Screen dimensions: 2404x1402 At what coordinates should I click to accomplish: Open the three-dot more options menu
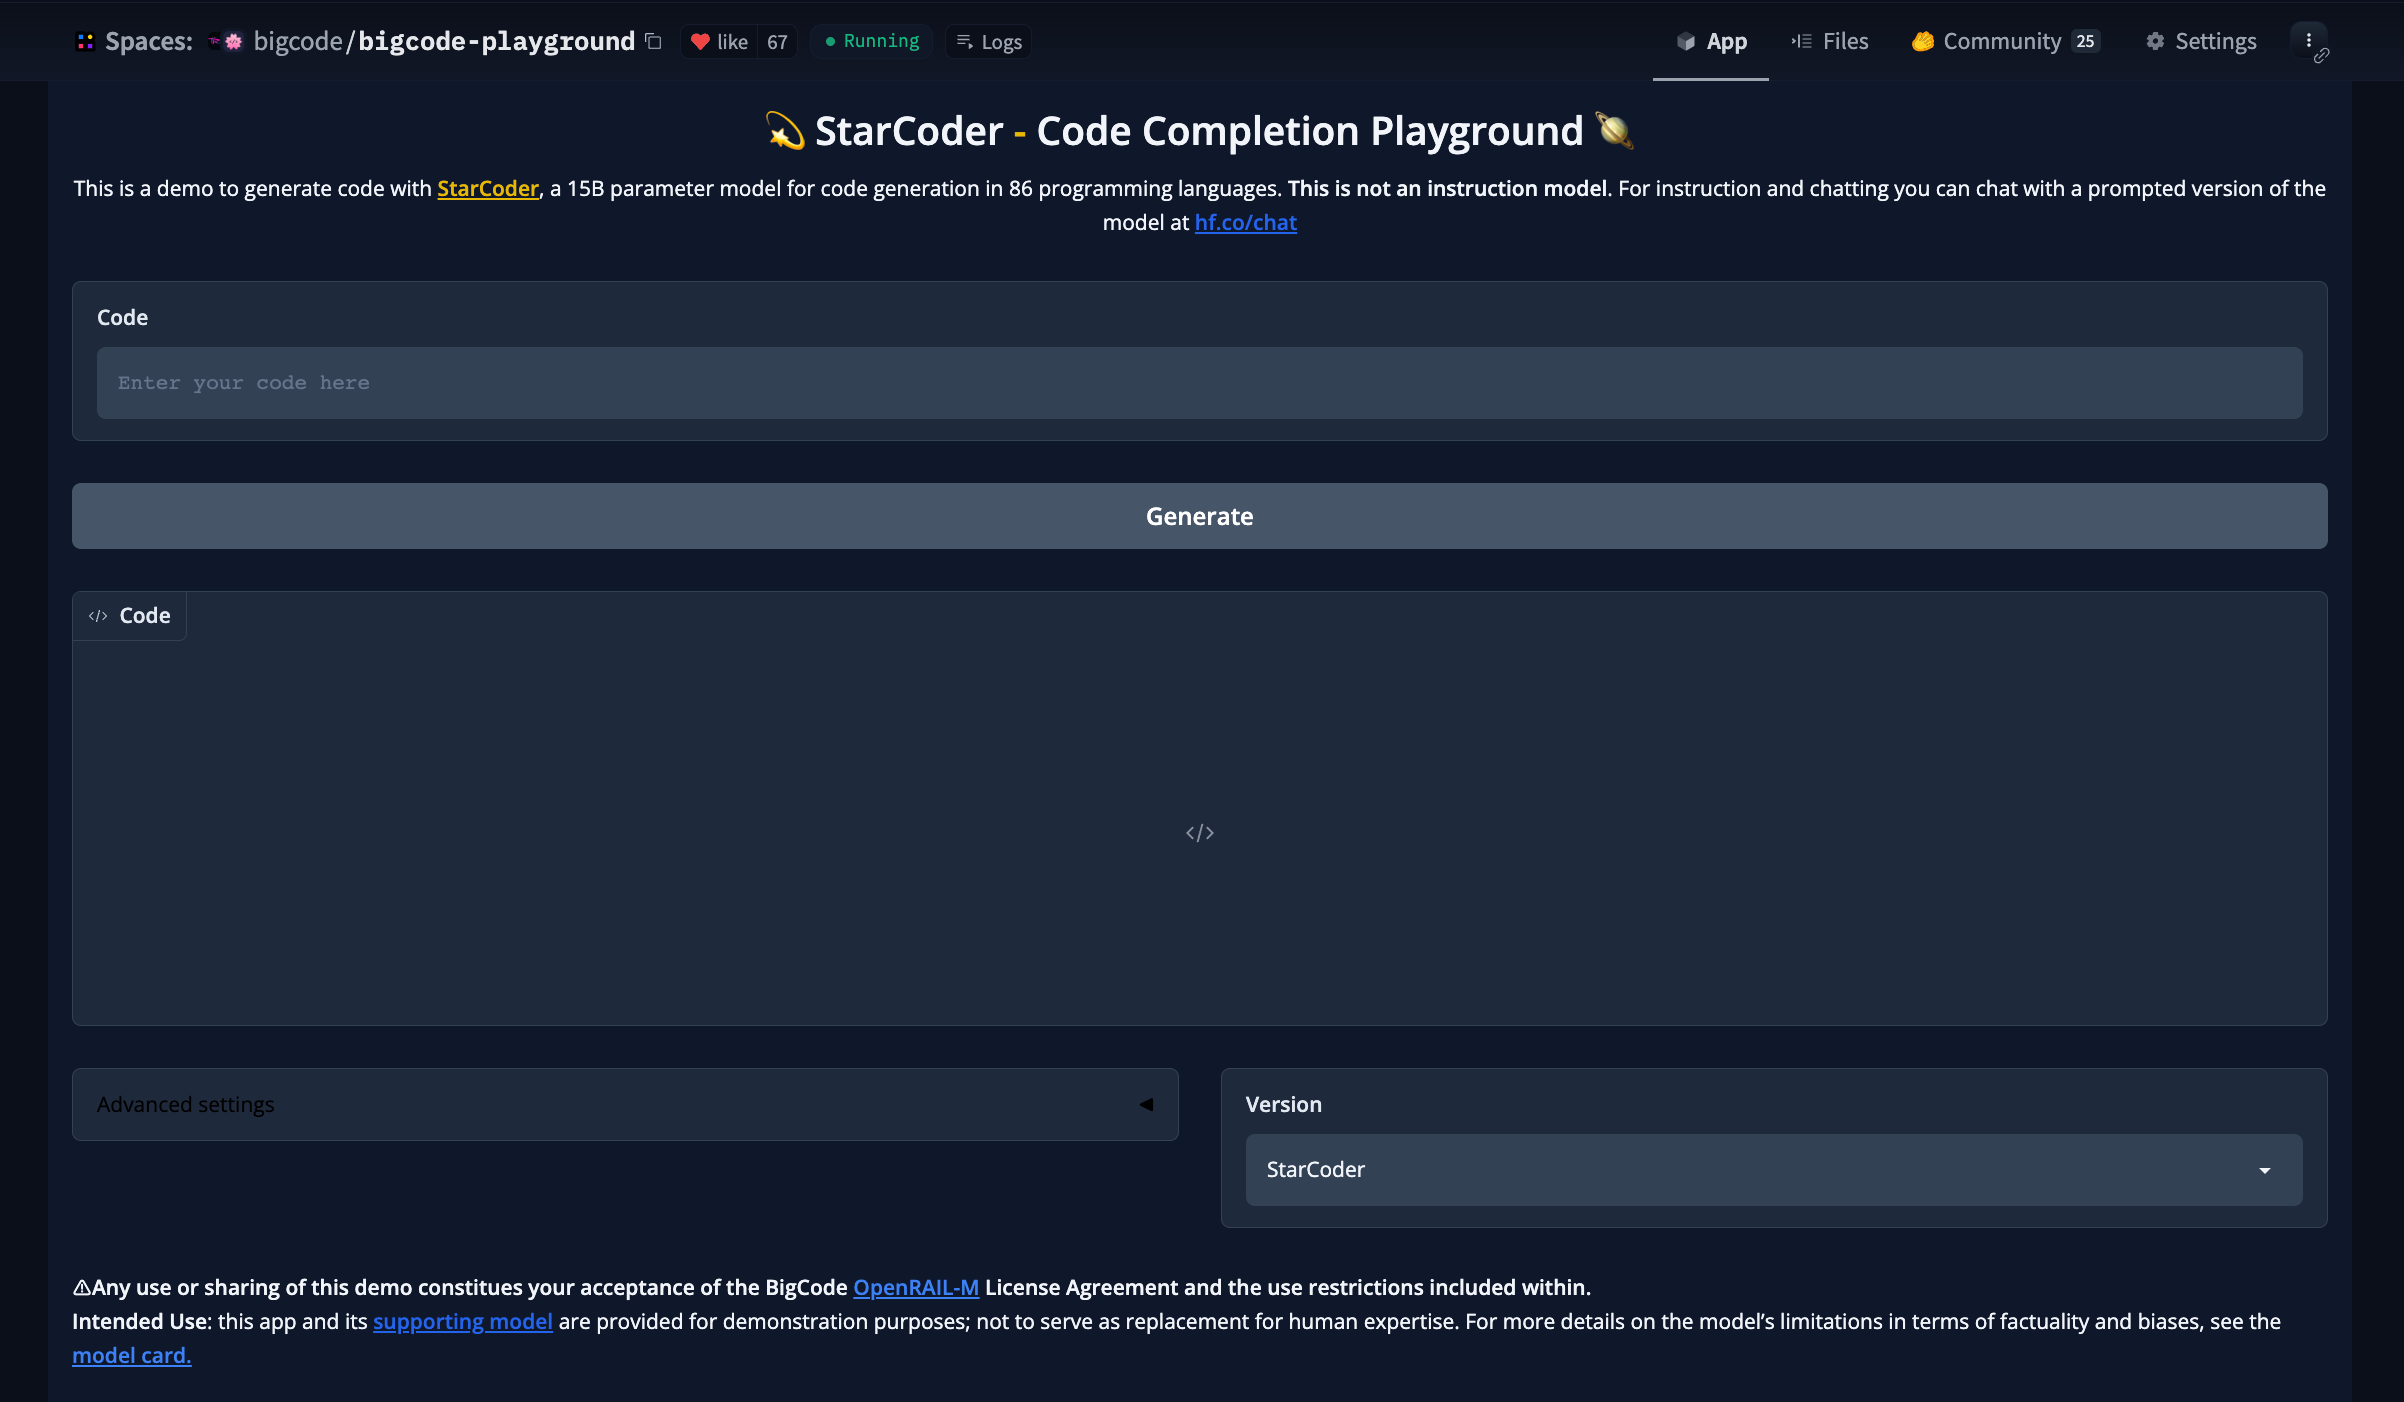click(x=2308, y=41)
